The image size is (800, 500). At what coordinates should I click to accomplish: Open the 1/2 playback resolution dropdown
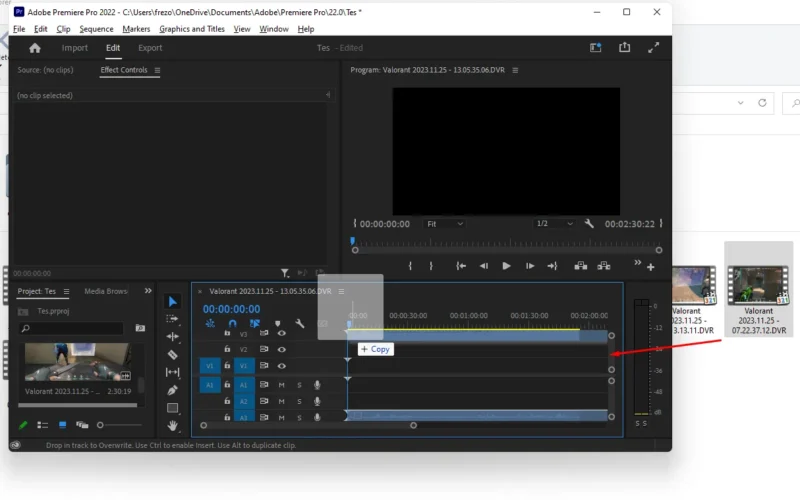[554, 224]
